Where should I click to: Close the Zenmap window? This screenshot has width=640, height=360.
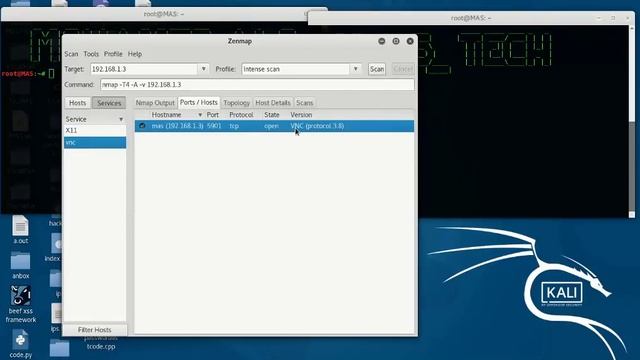pos(410,41)
